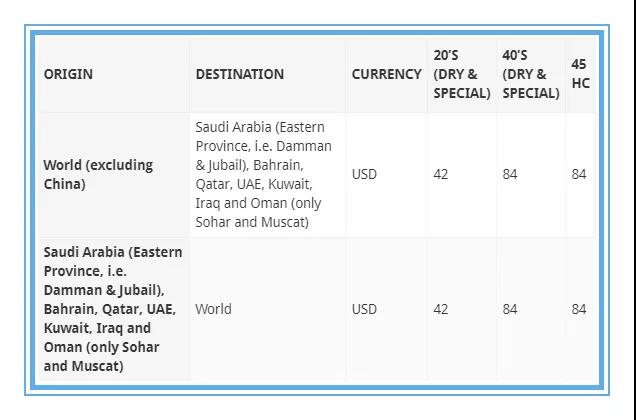Screen dimensions: 636x420
Task: Click the 45 HC column header
Action: [580, 74]
